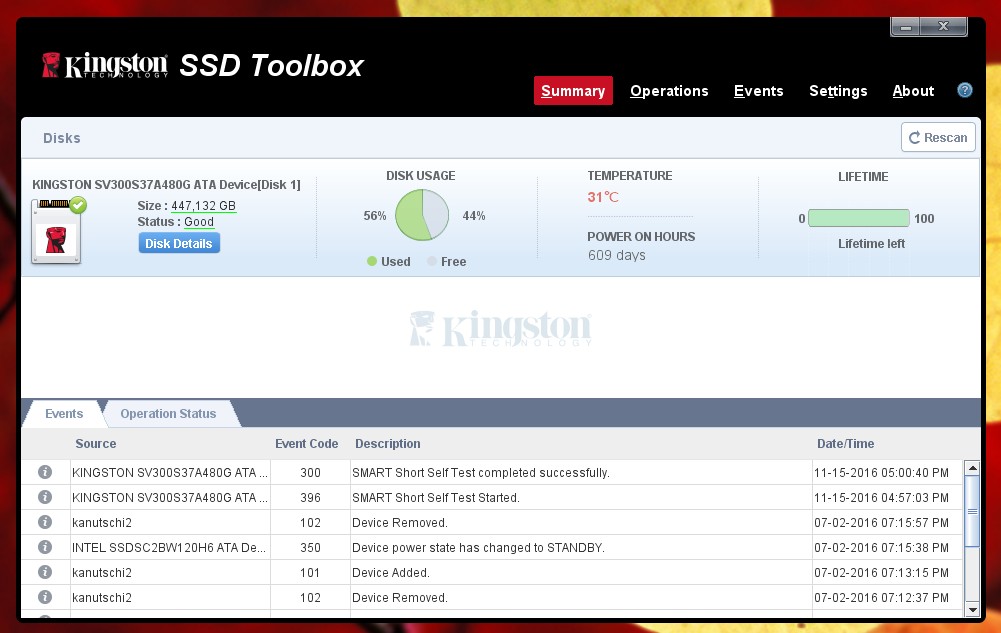Click the INTEL SSDSC2BW120H6 source cell
The height and width of the screenshot is (633, 1001).
click(169, 547)
